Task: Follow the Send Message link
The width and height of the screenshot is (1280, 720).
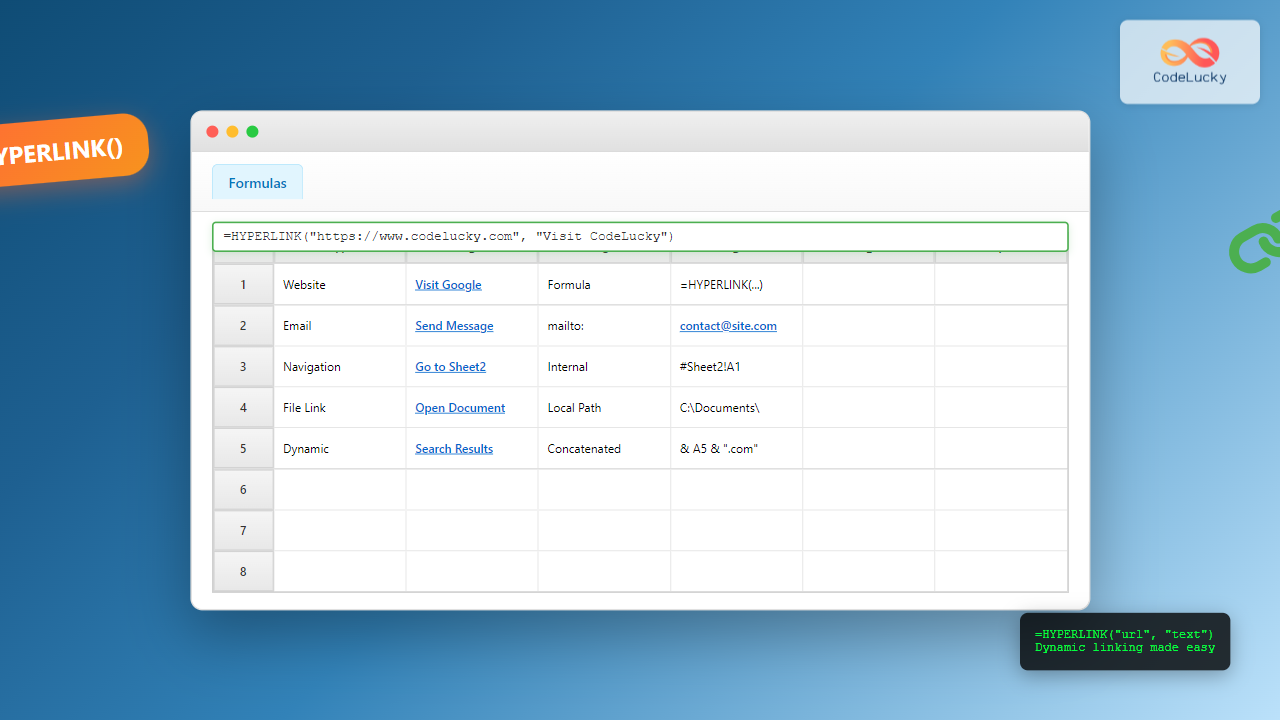Action: point(454,326)
